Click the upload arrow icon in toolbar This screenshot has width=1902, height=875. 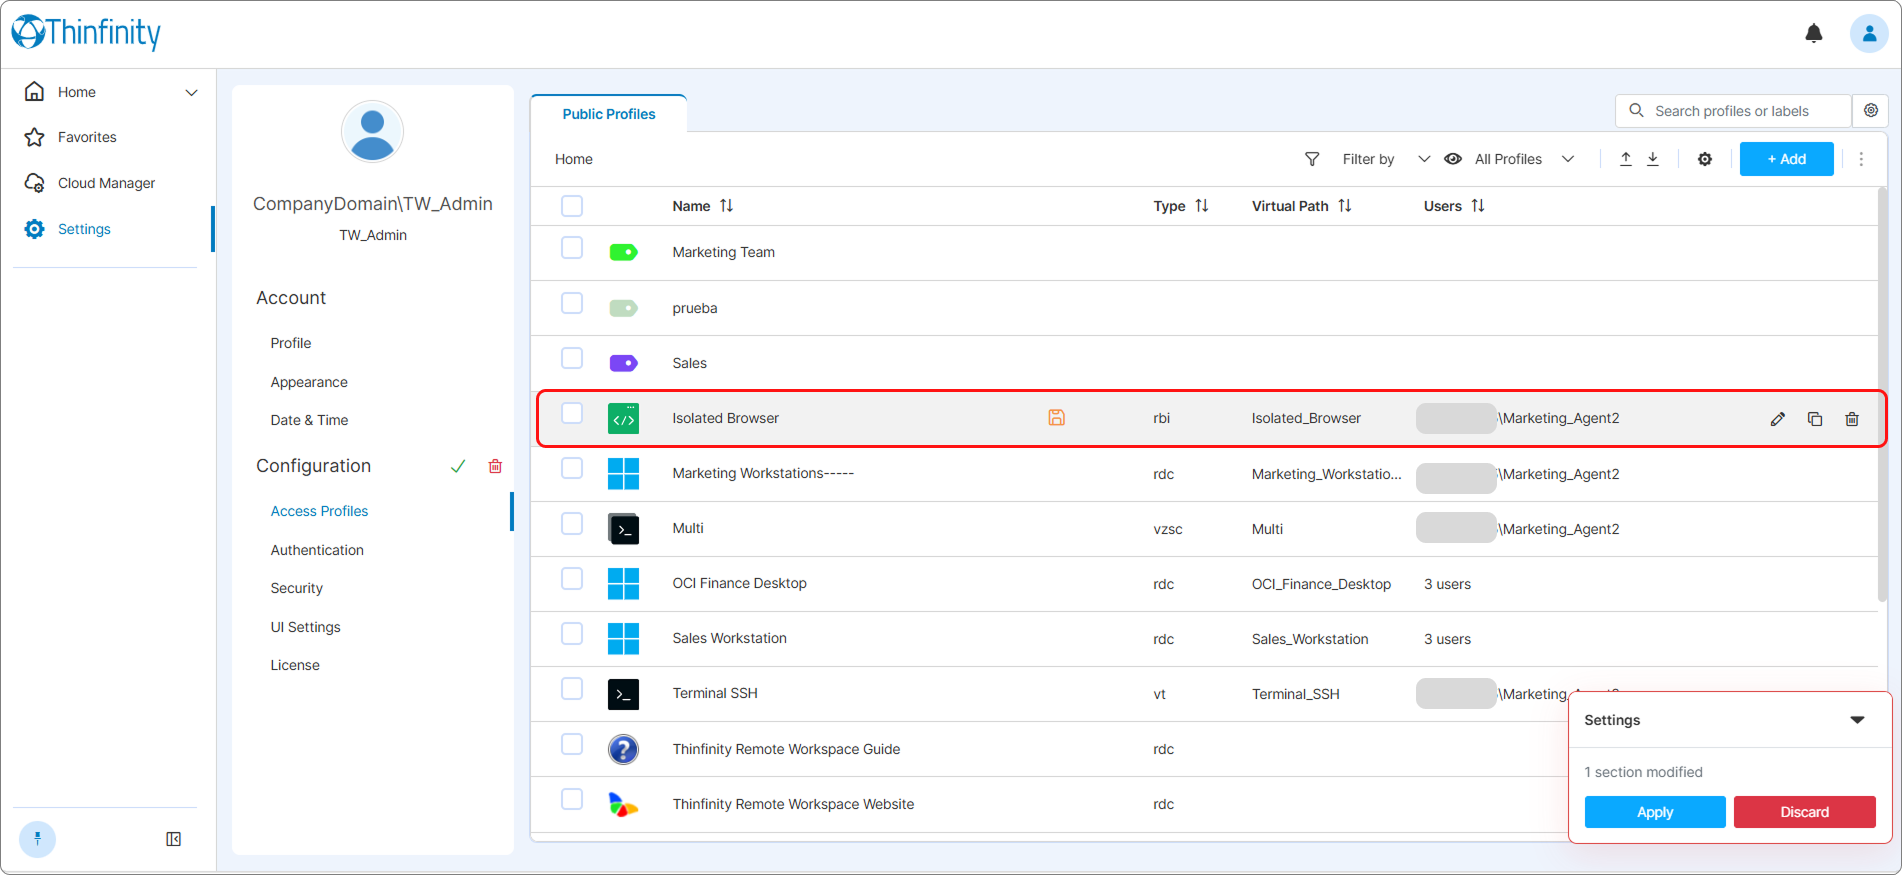[x=1626, y=159]
